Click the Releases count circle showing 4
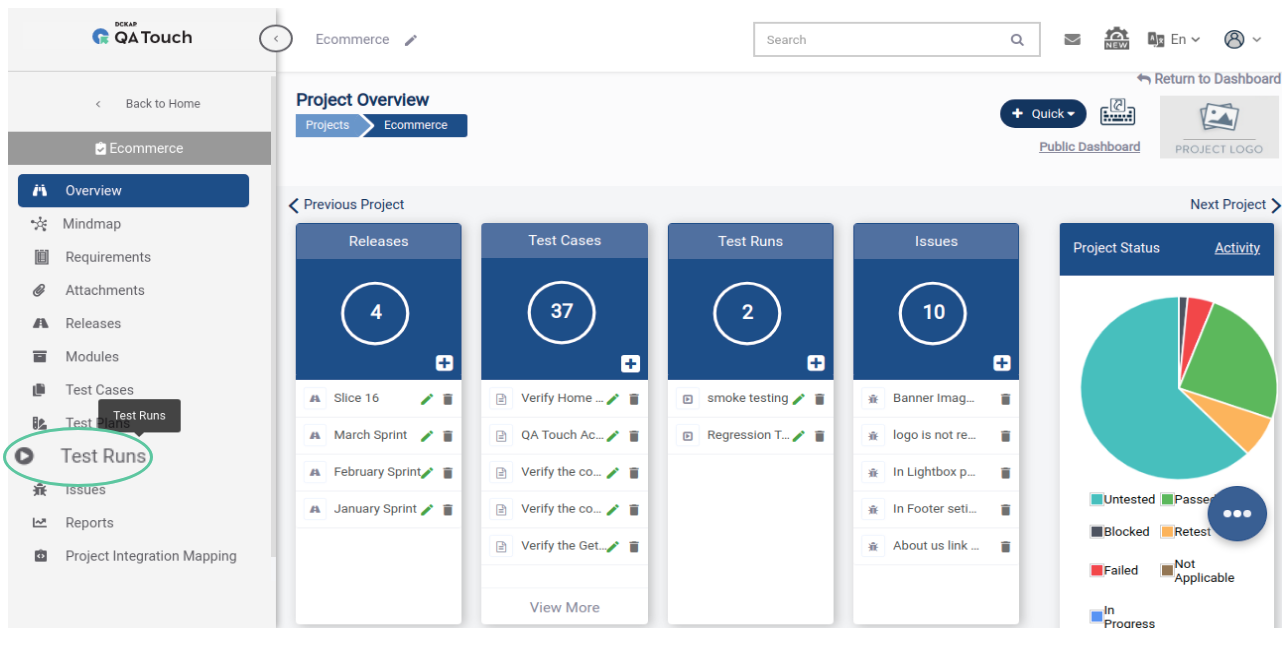 pos(376,312)
